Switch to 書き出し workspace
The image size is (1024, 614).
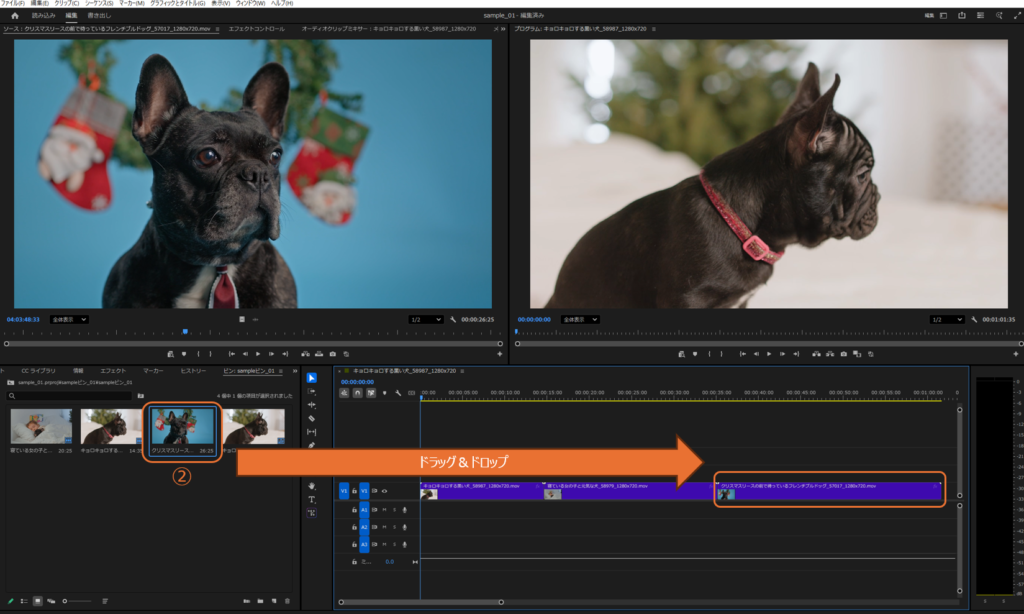[99, 16]
